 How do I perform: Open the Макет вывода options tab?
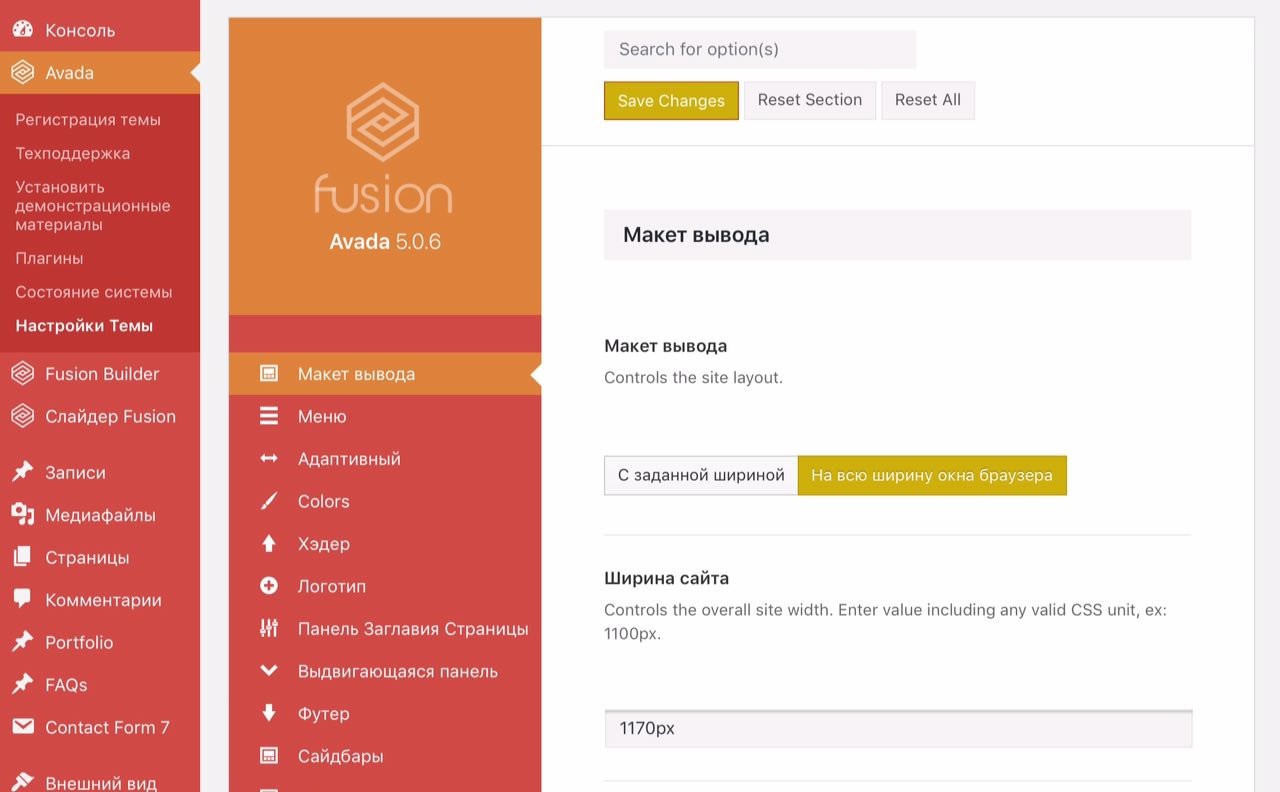point(385,374)
